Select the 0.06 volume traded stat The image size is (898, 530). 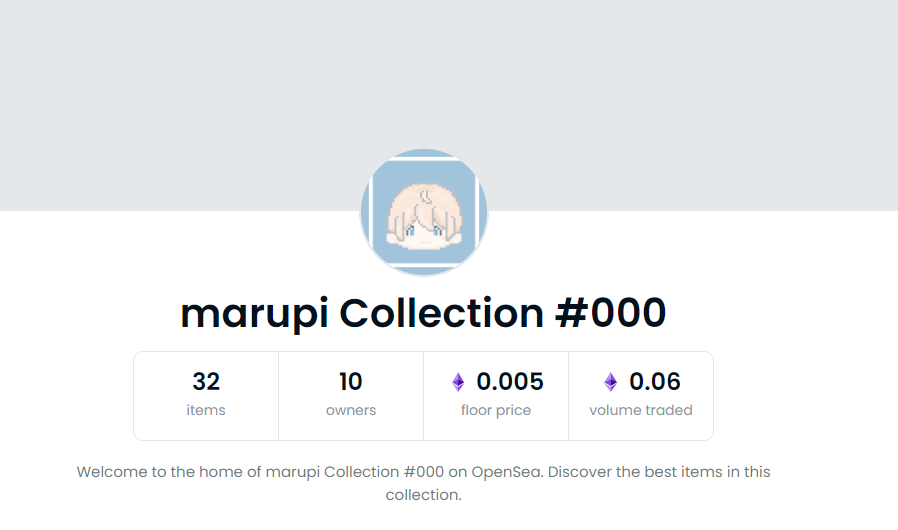(641, 396)
